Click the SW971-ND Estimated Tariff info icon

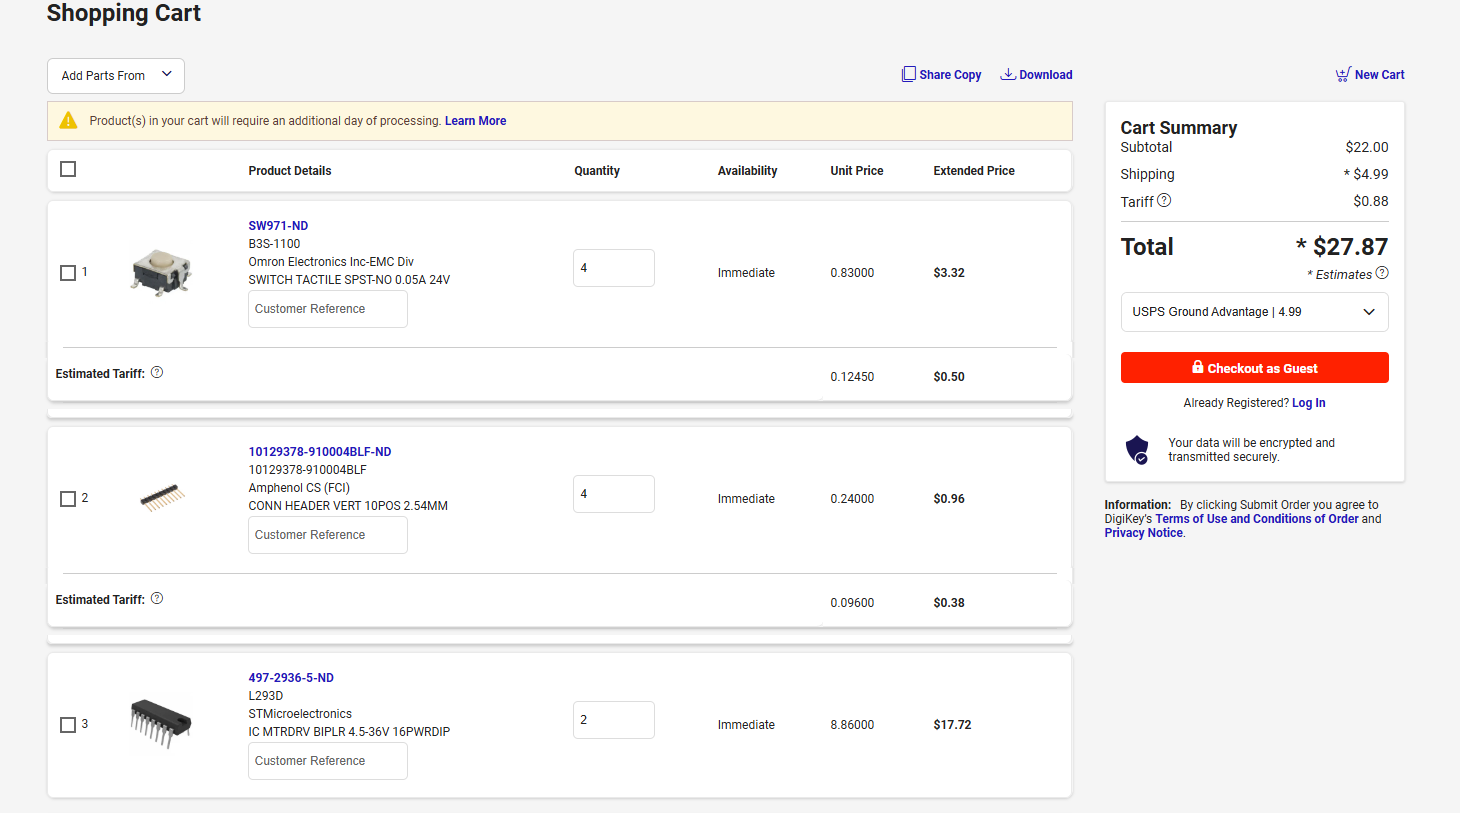click(x=157, y=373)
